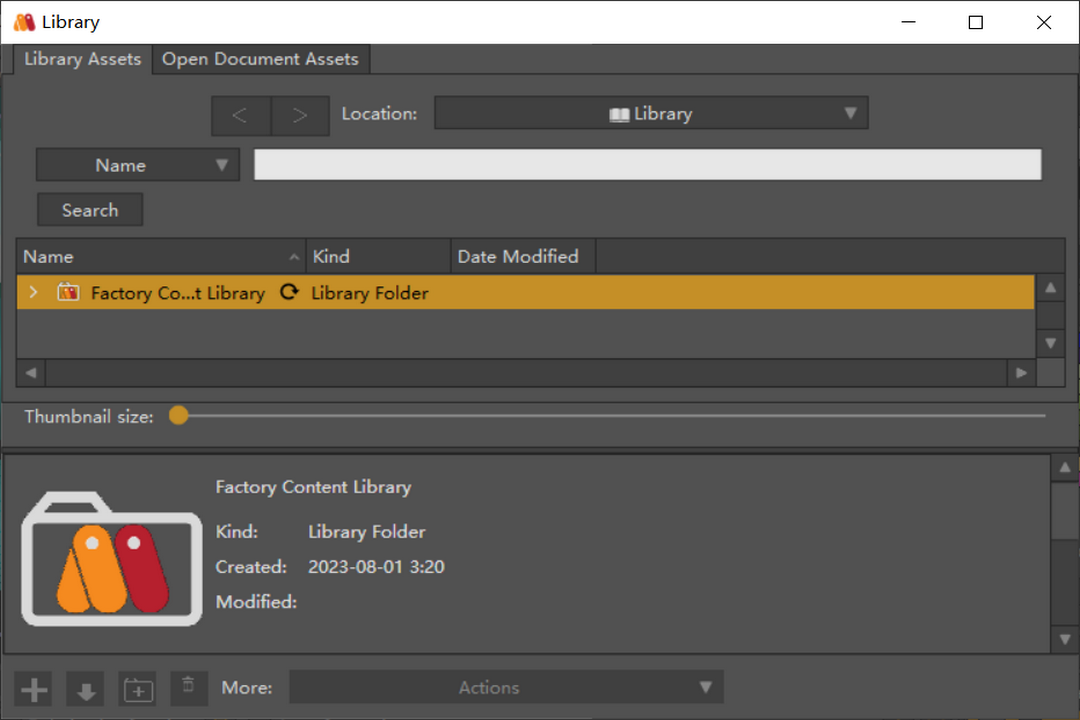Screen dimensions: 1080x720
Task: Click the back navigation arrow
Action: 240,115
